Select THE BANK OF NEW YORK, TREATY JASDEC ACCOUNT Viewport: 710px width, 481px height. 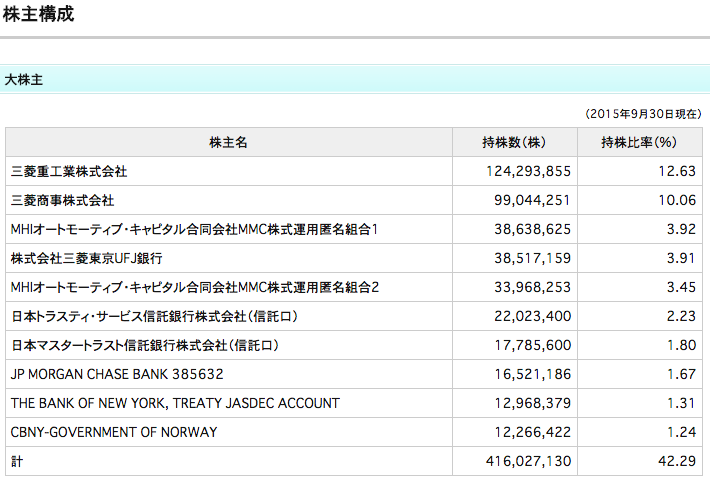(x=175, y=403)
